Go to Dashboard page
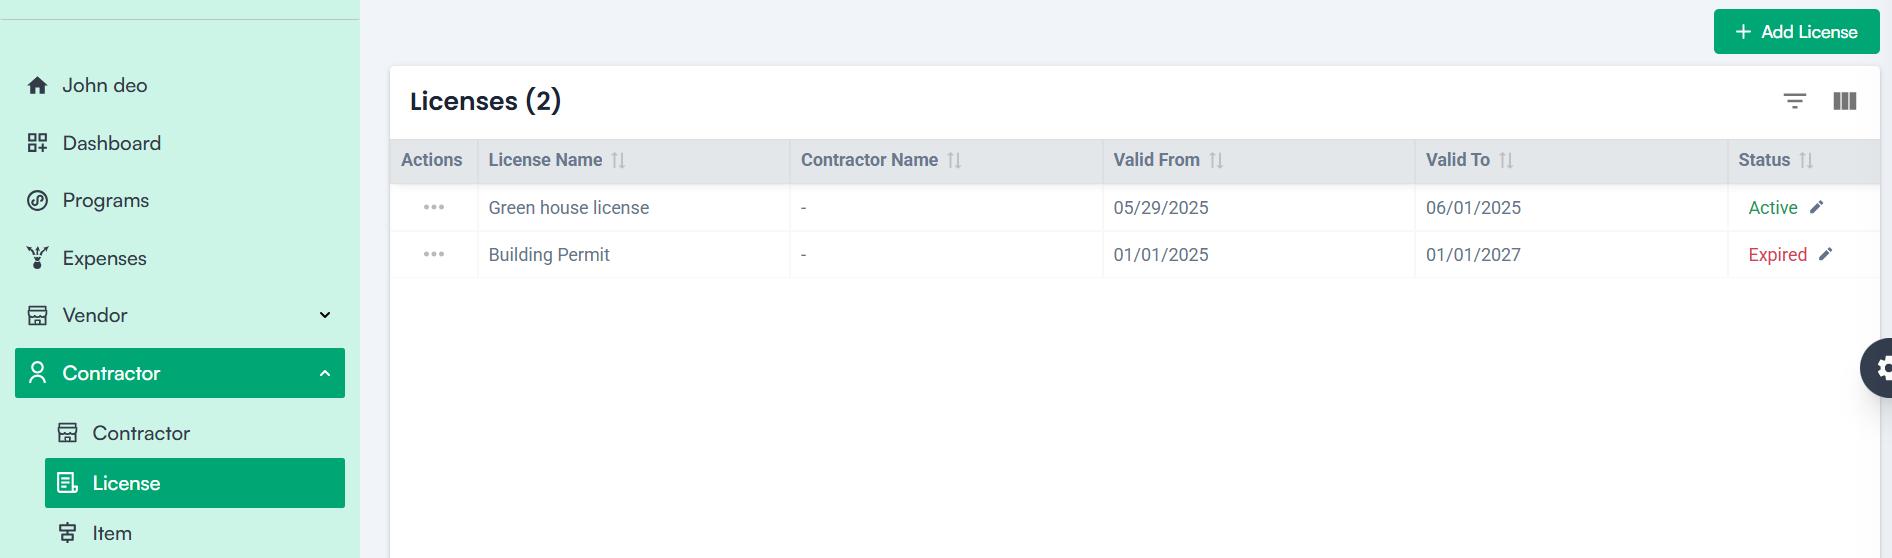The height and width of the screenshot is (558, 1892). pyautogui.click(x=111, y=143)
